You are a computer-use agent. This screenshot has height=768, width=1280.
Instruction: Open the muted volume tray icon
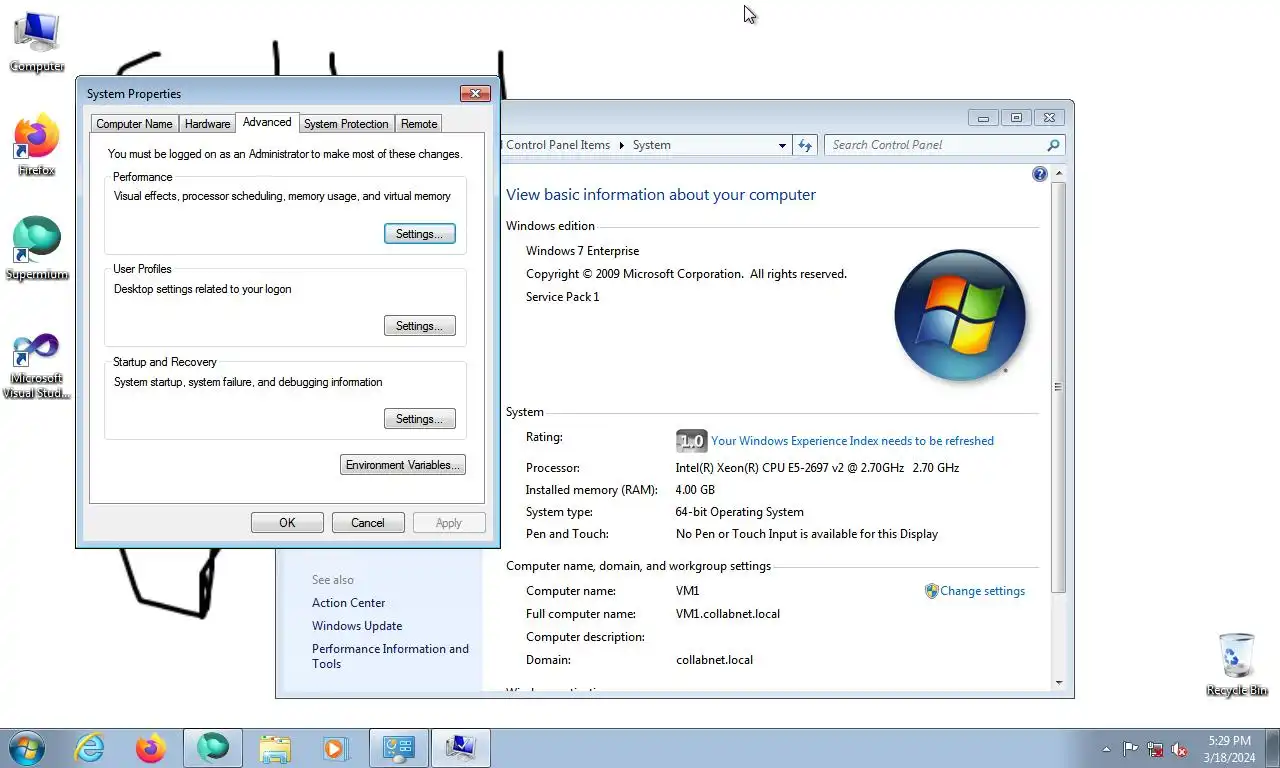coord(1179,748)
